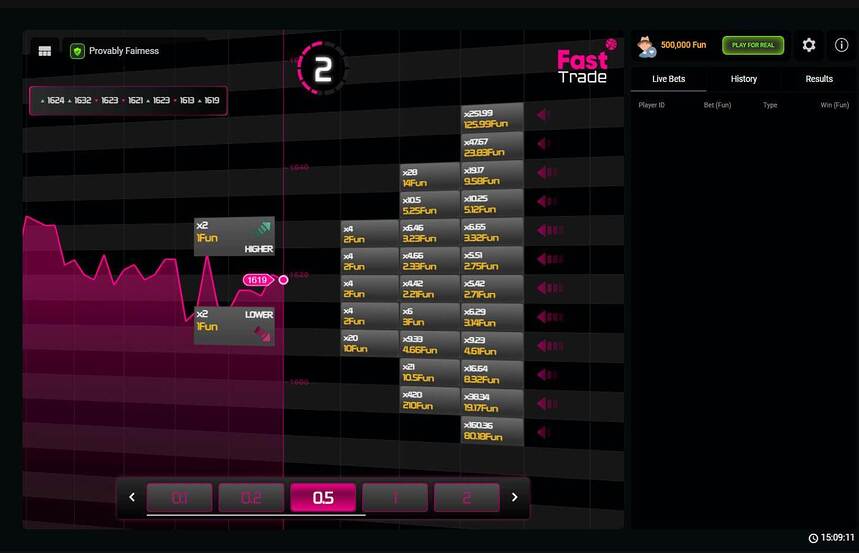Place HIGHER x2 1Fun bet
Image resolution: width=859 pixels, height=553 pixels.
[x=234, y=236]
